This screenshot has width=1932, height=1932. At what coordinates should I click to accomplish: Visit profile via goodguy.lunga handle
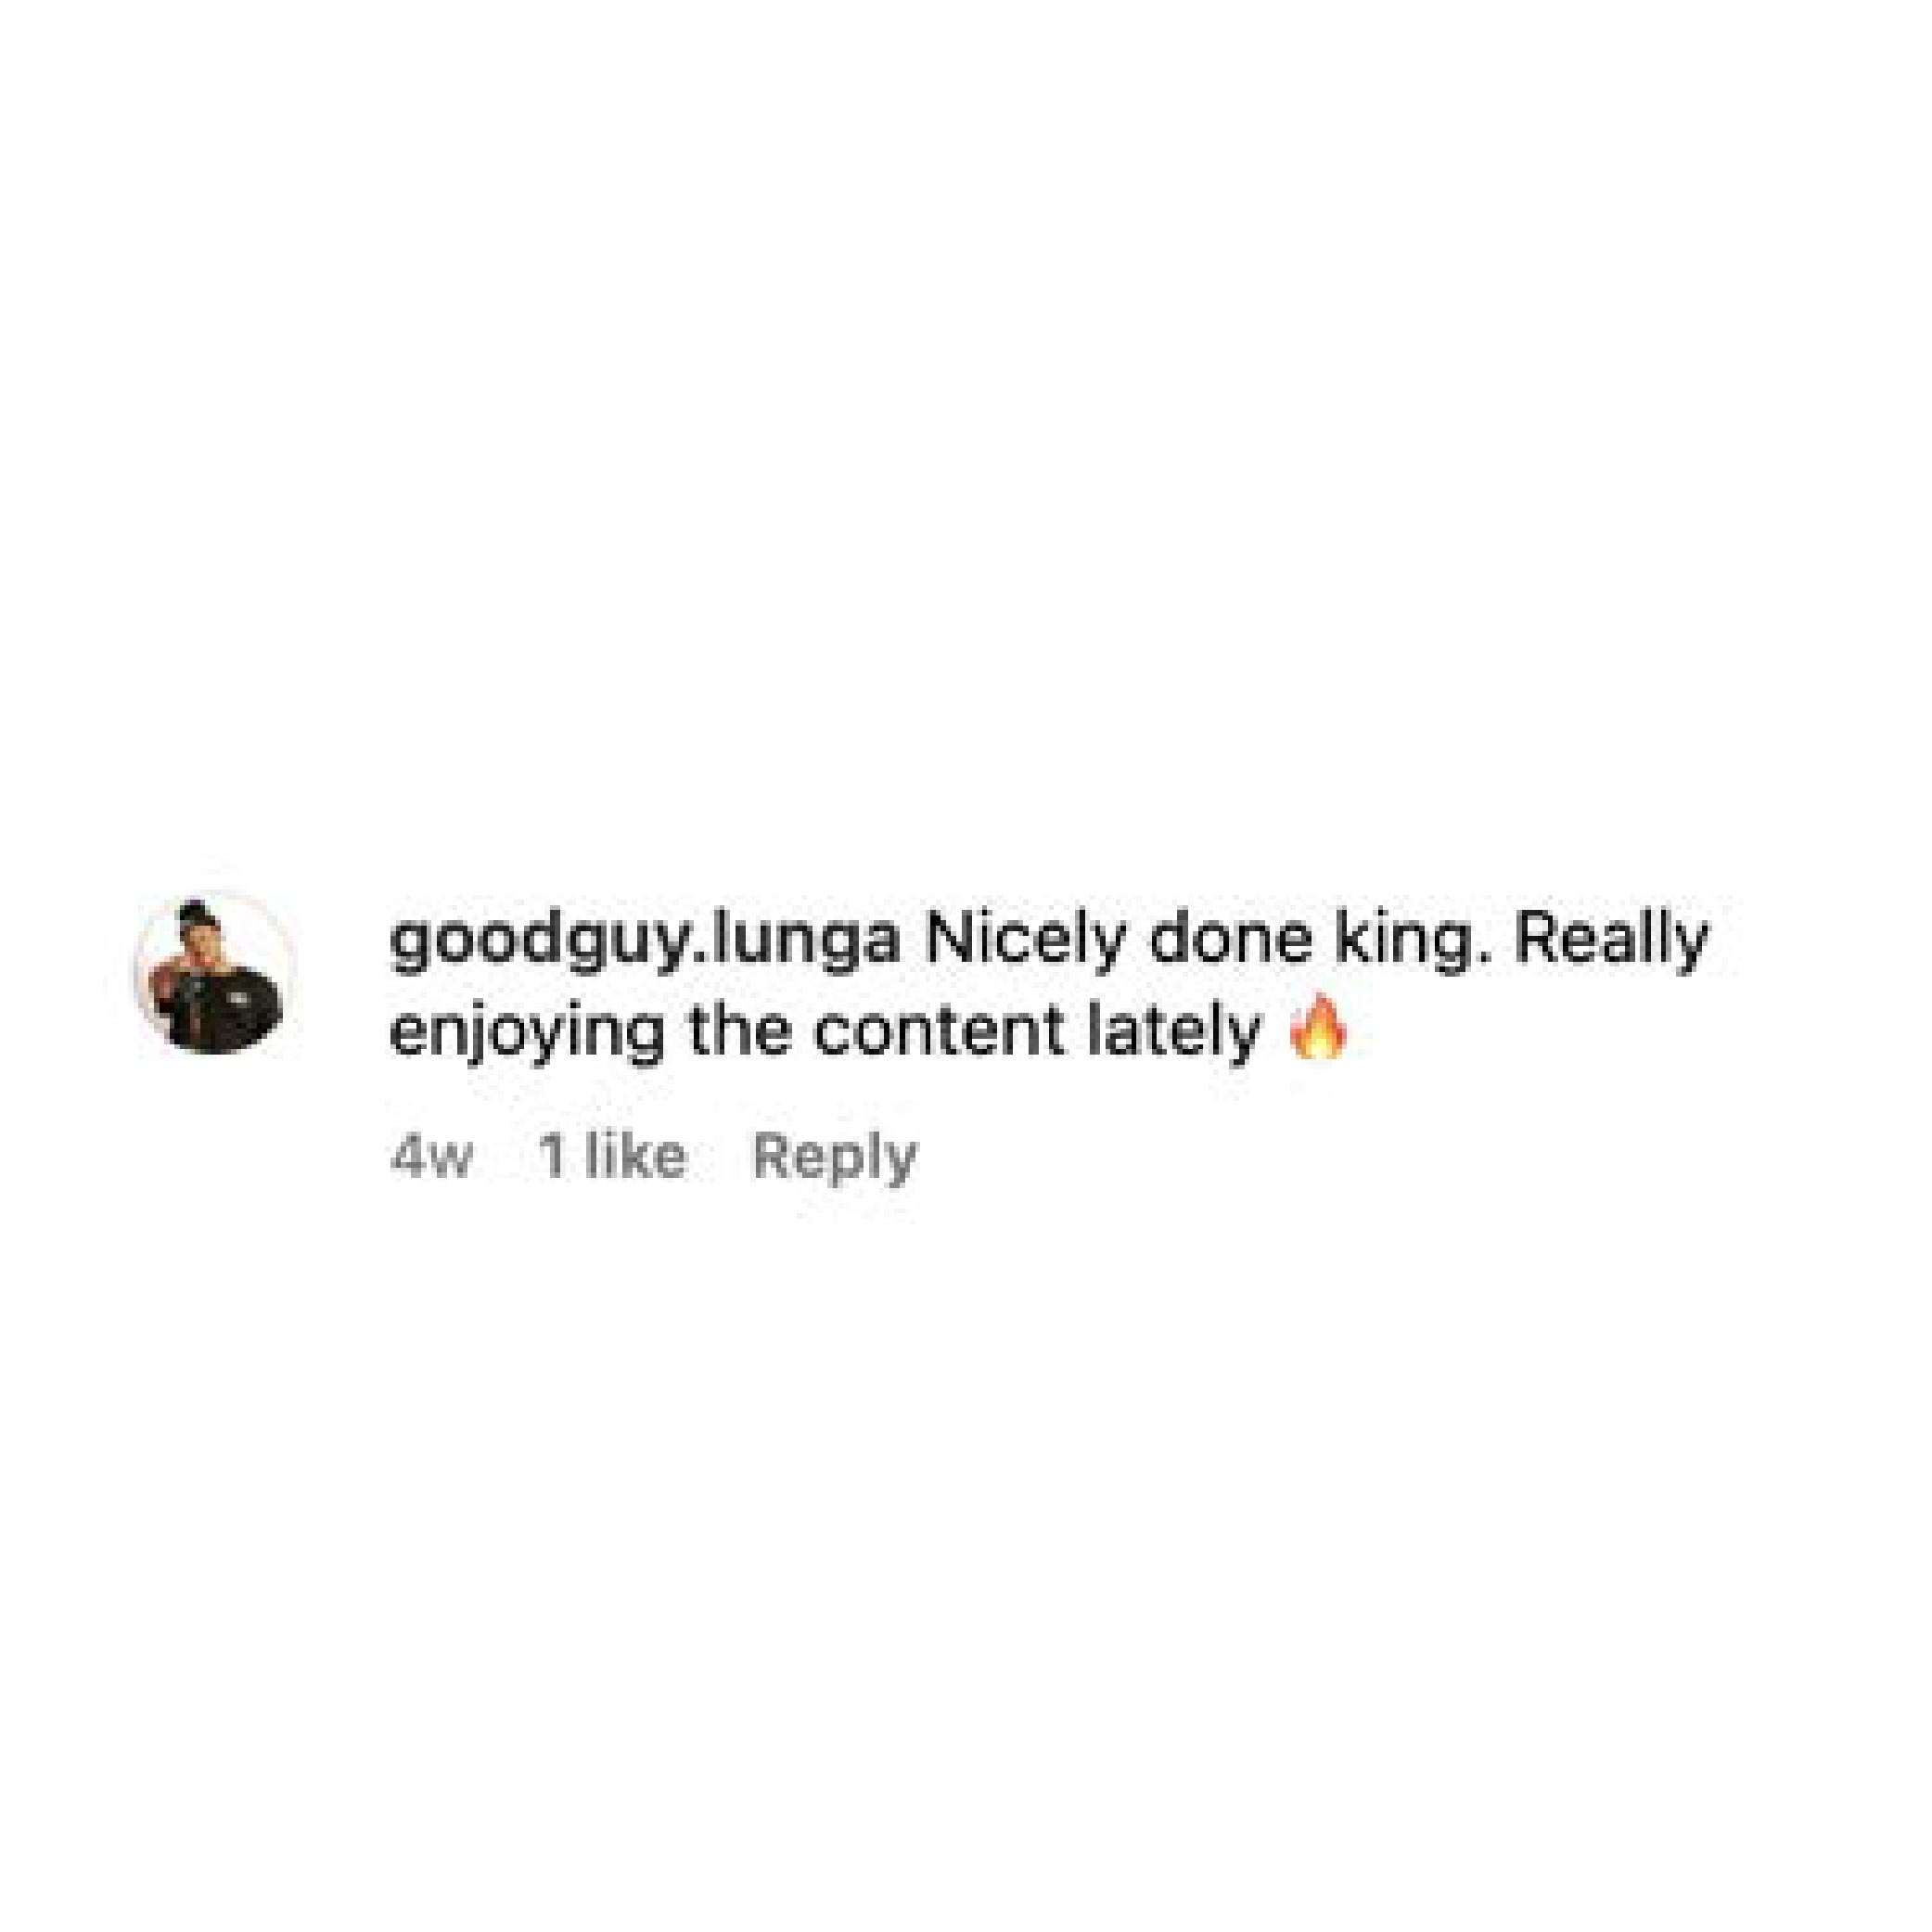click(643, 943)
